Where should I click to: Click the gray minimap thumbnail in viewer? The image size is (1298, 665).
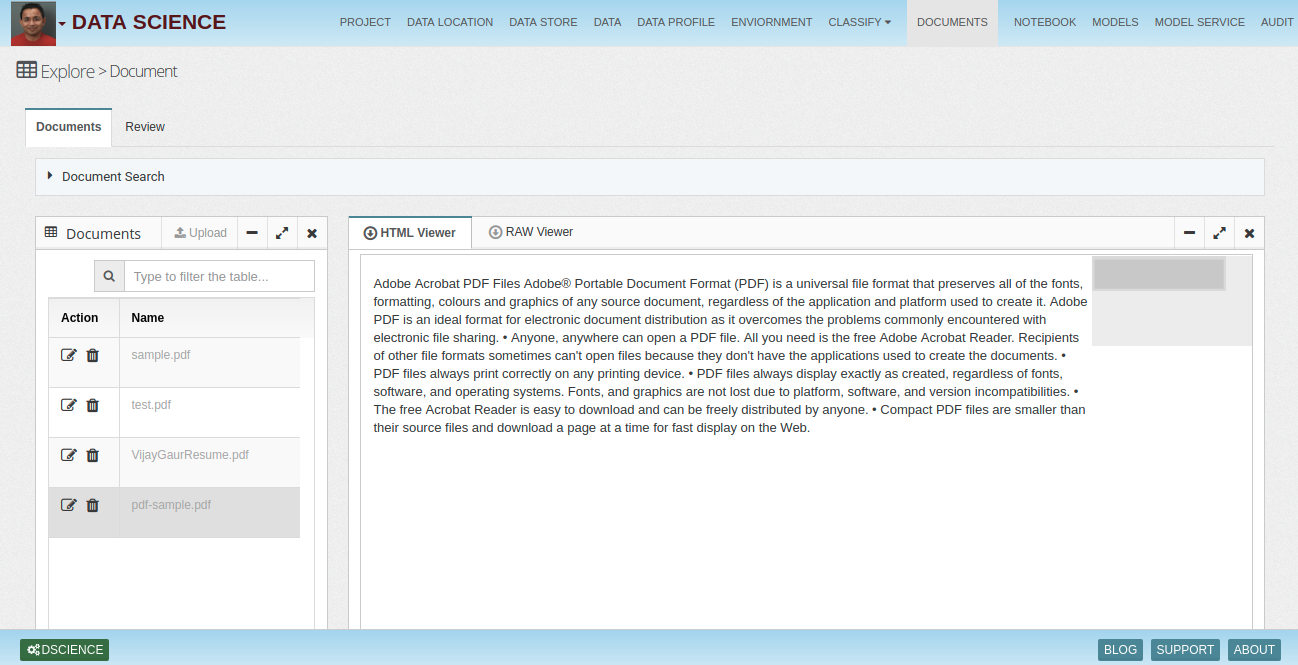pyautogui.click(x=1159, y=274)
